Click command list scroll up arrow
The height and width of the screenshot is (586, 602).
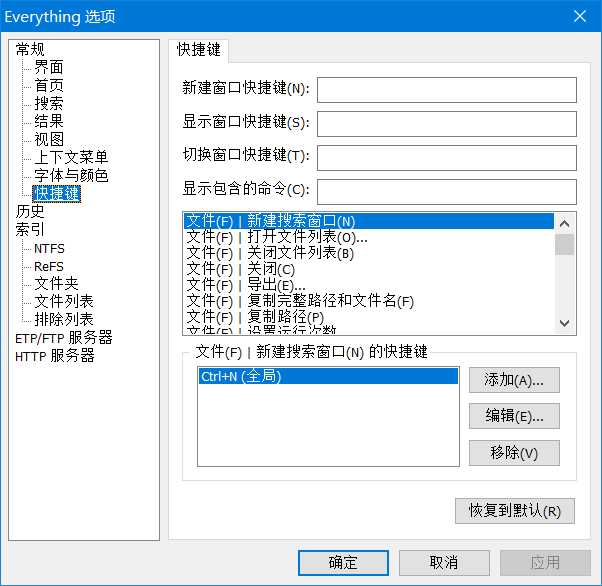click(564, 223)
